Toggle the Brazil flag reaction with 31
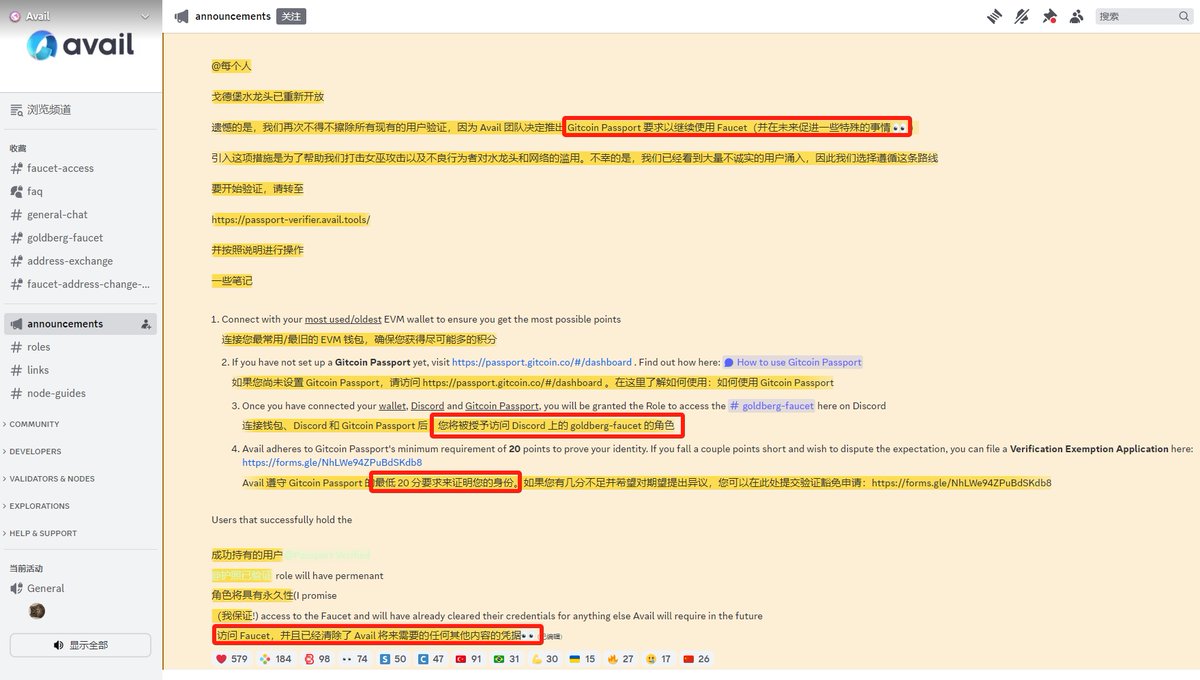The height and width of the screenshot is (680, 1200). point(508,659)
